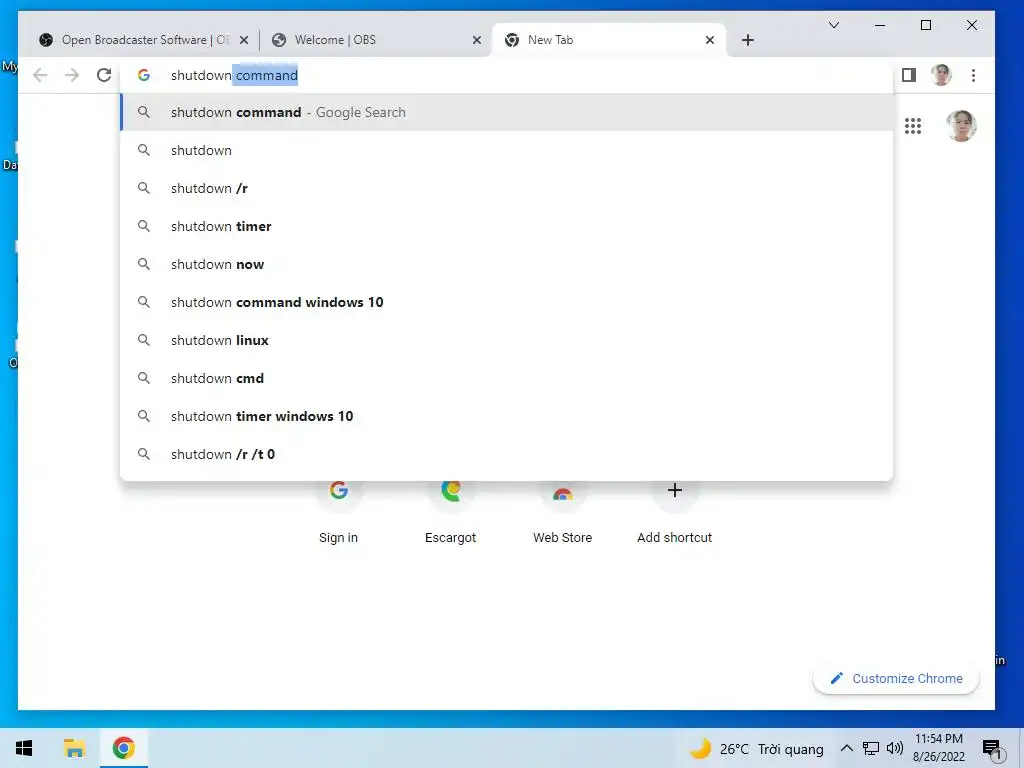Open volume control in system tray
Image resolution: width=1024 pixels, height=768 pixels.
coord(894,748)
